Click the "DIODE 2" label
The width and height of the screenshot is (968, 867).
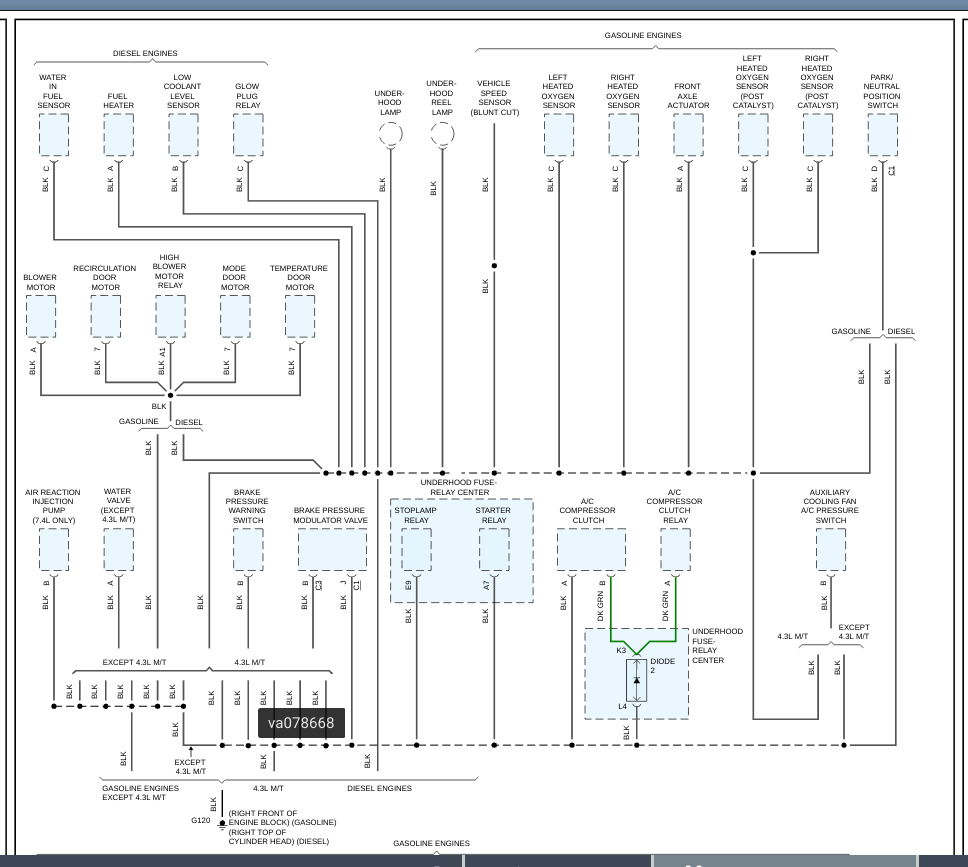pos(662,665)
